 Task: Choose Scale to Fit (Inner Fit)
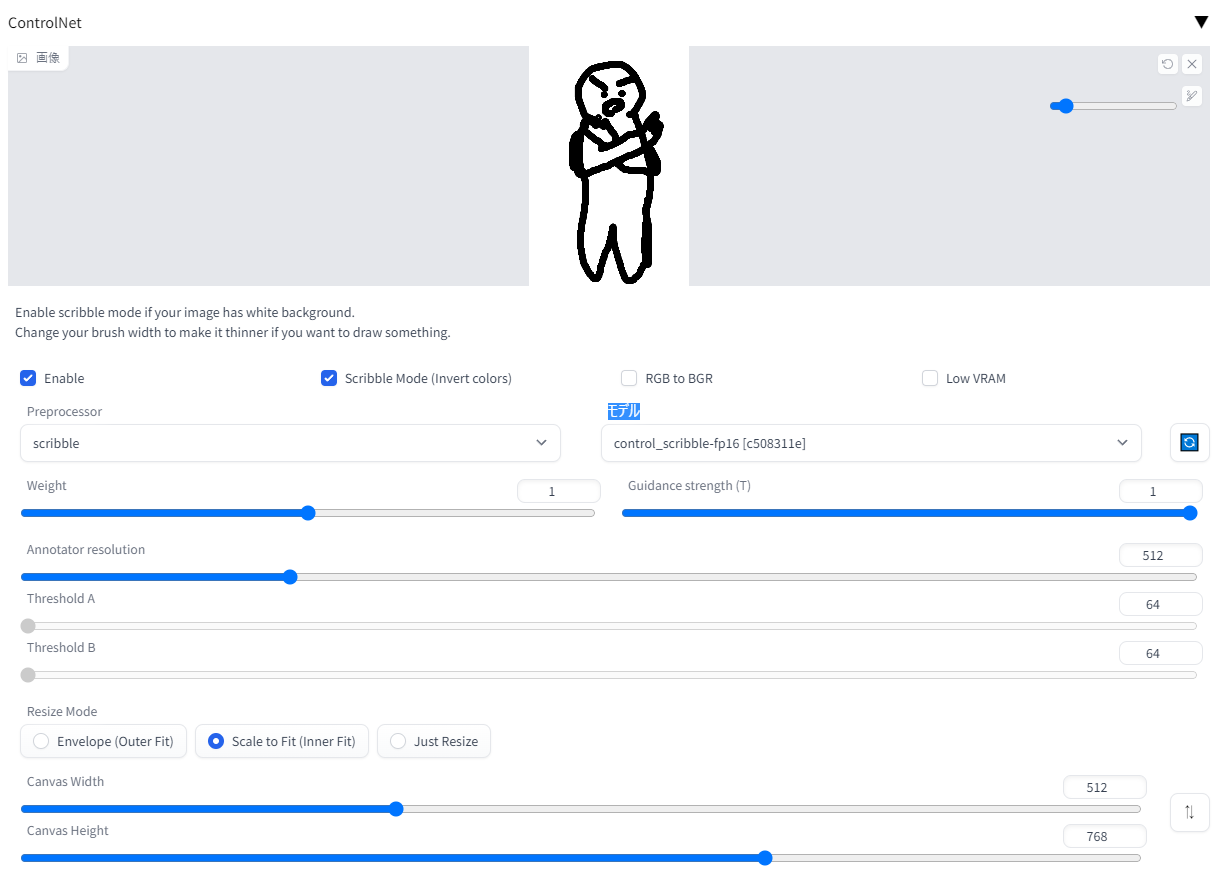(282, 741)
